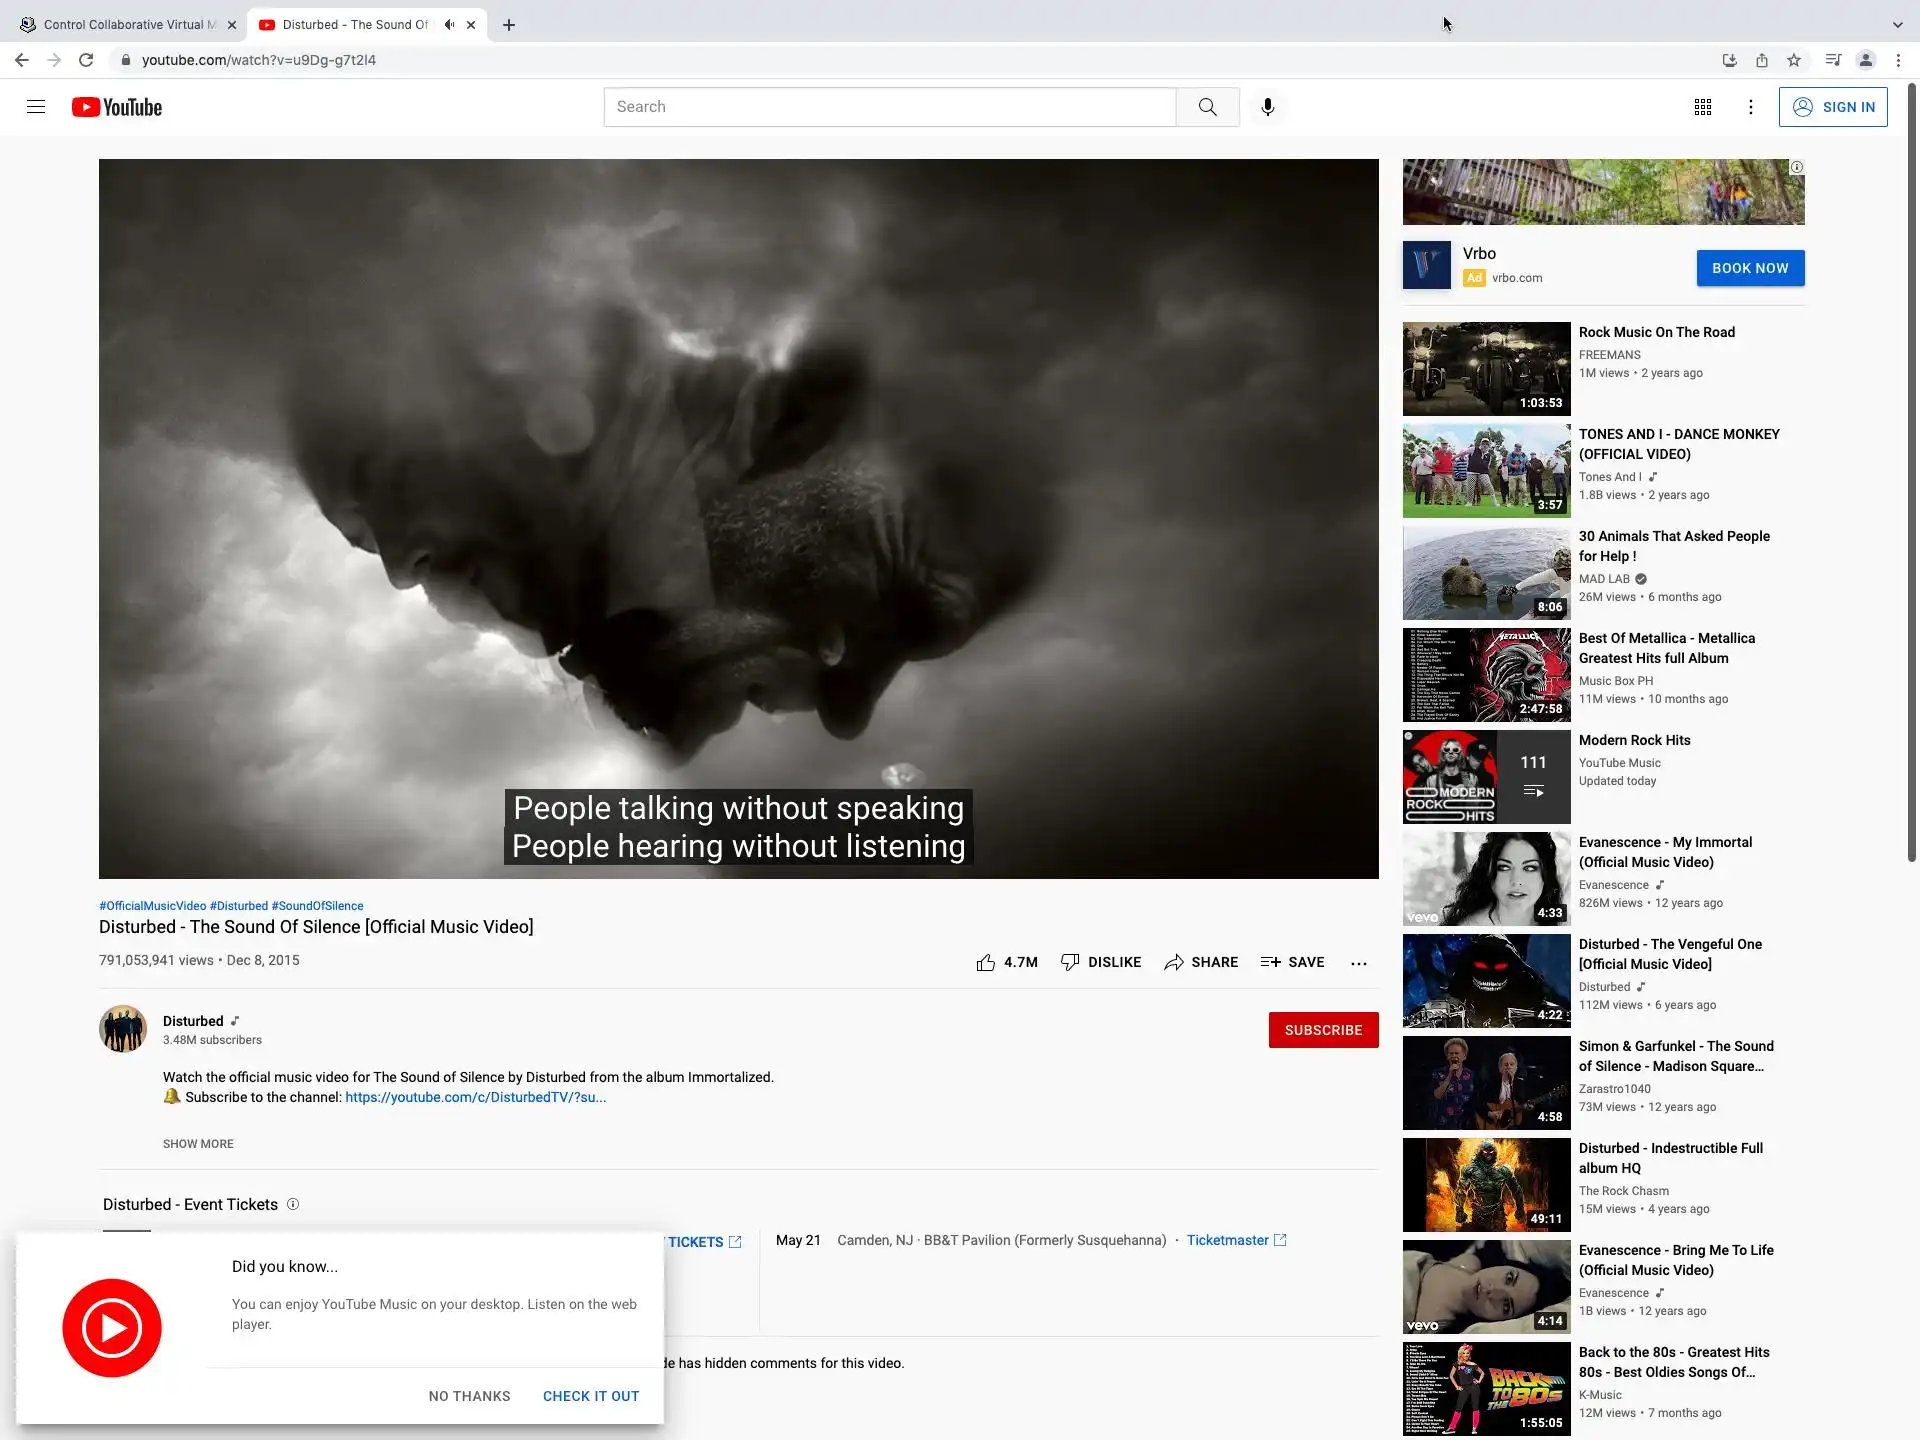The width and height of the screenshot is (1920, 1440).
Task: Open the YouTube apps grid icon
Action: 1702,107
